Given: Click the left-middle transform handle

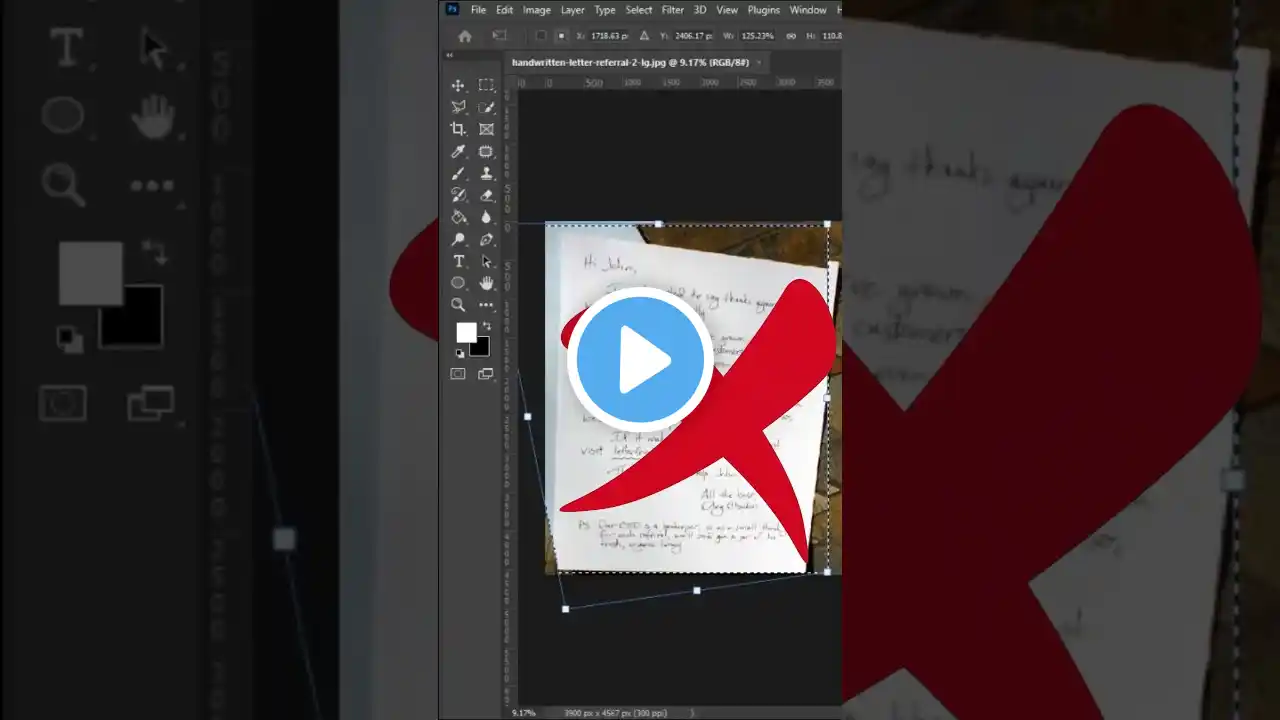Looking at the screenshot, I should [x=528, y=416].
